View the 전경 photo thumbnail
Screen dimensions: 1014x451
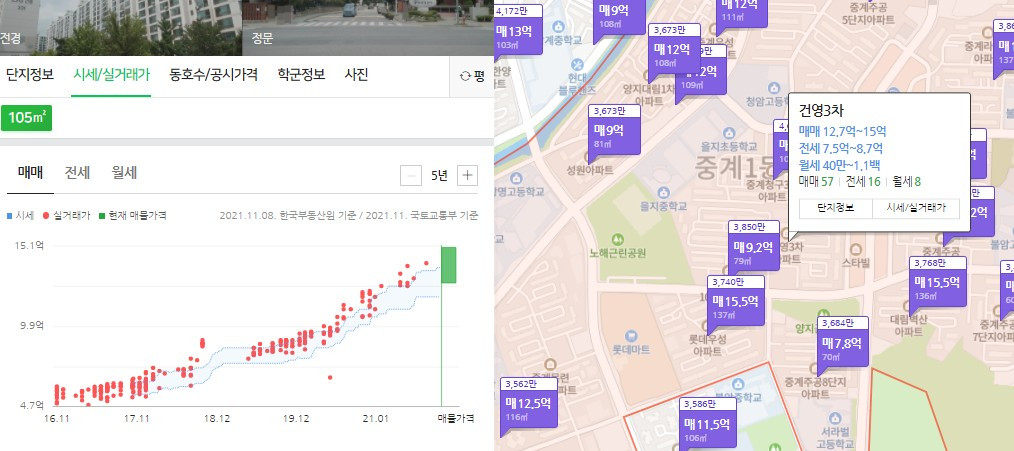pyautogui.click(x=121, y=28)
